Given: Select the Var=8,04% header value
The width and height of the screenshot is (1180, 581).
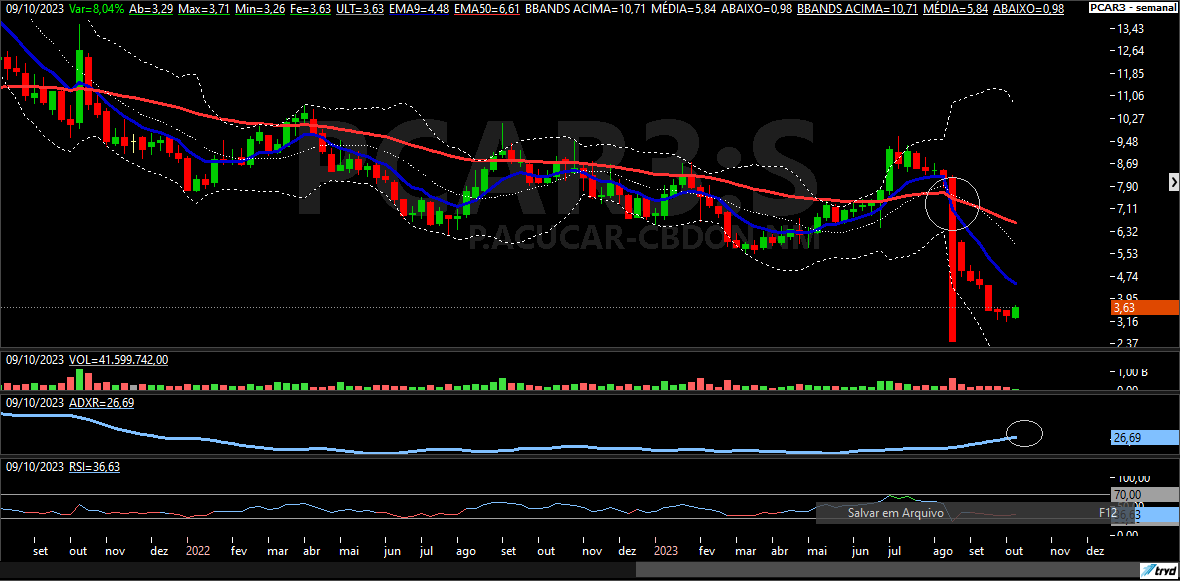Looking at the screenshot, I should (x=96, y=9).
